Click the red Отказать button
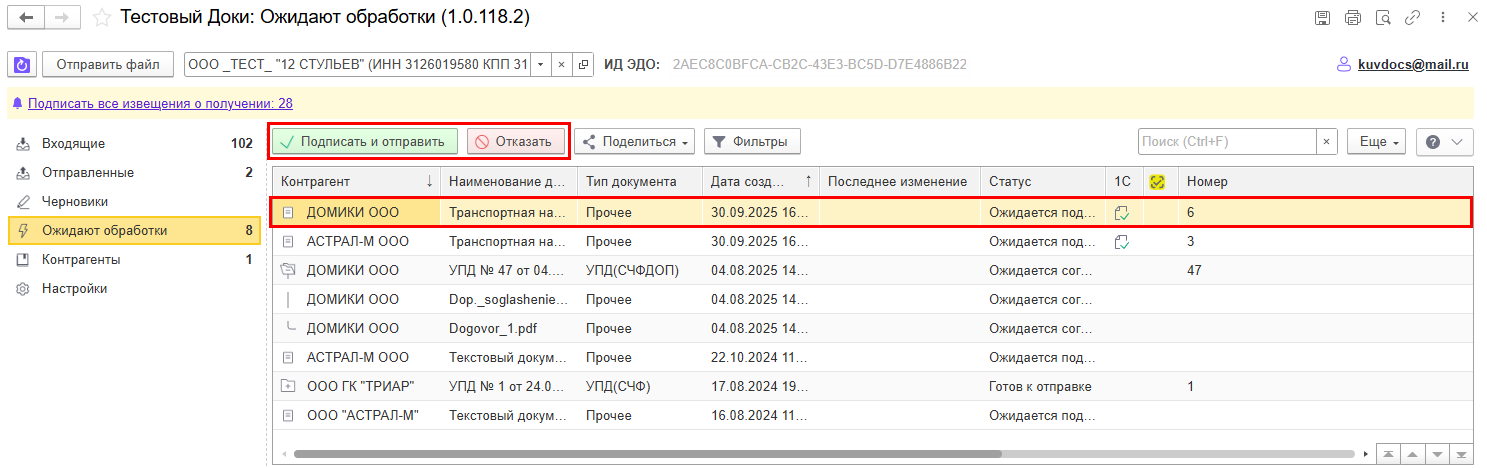The image size is (1487, 468). pyautogui.click(x=515, y=142)
